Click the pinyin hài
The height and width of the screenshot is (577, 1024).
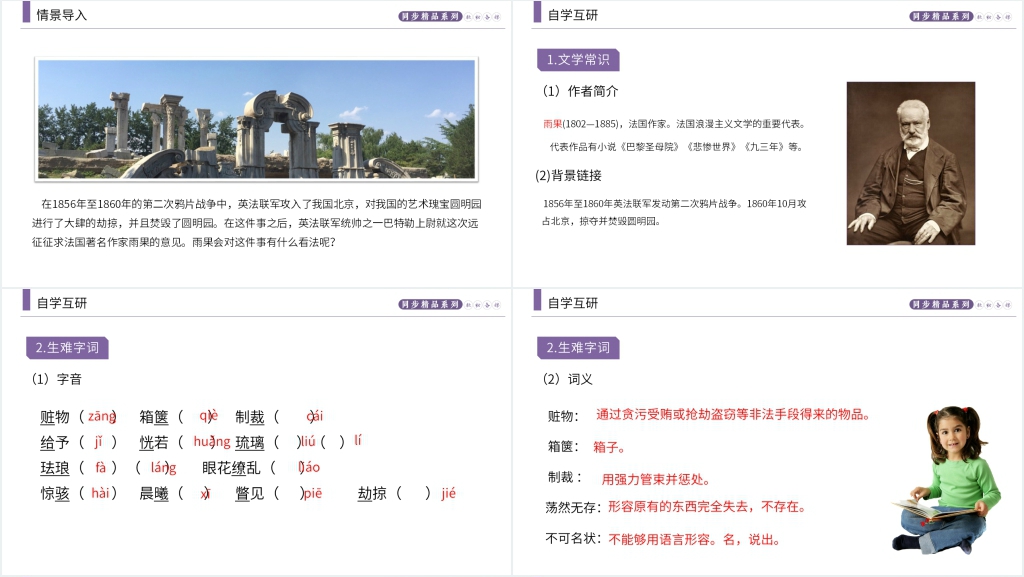pos(100,493)
